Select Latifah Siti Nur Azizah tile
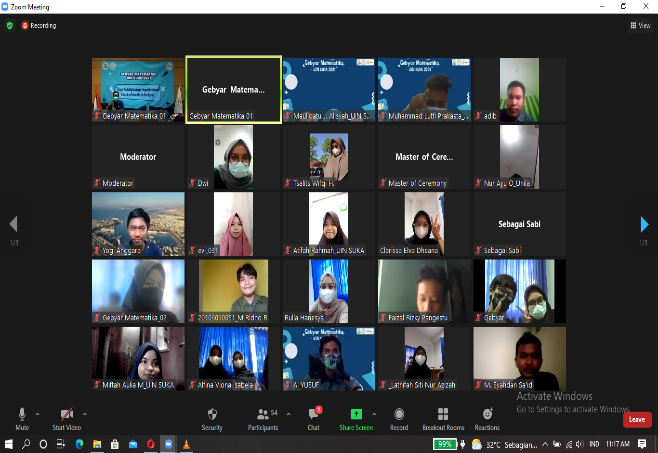The height and width of the screenshot is (453, 658). pyautogui.click(x=424, y=359)
